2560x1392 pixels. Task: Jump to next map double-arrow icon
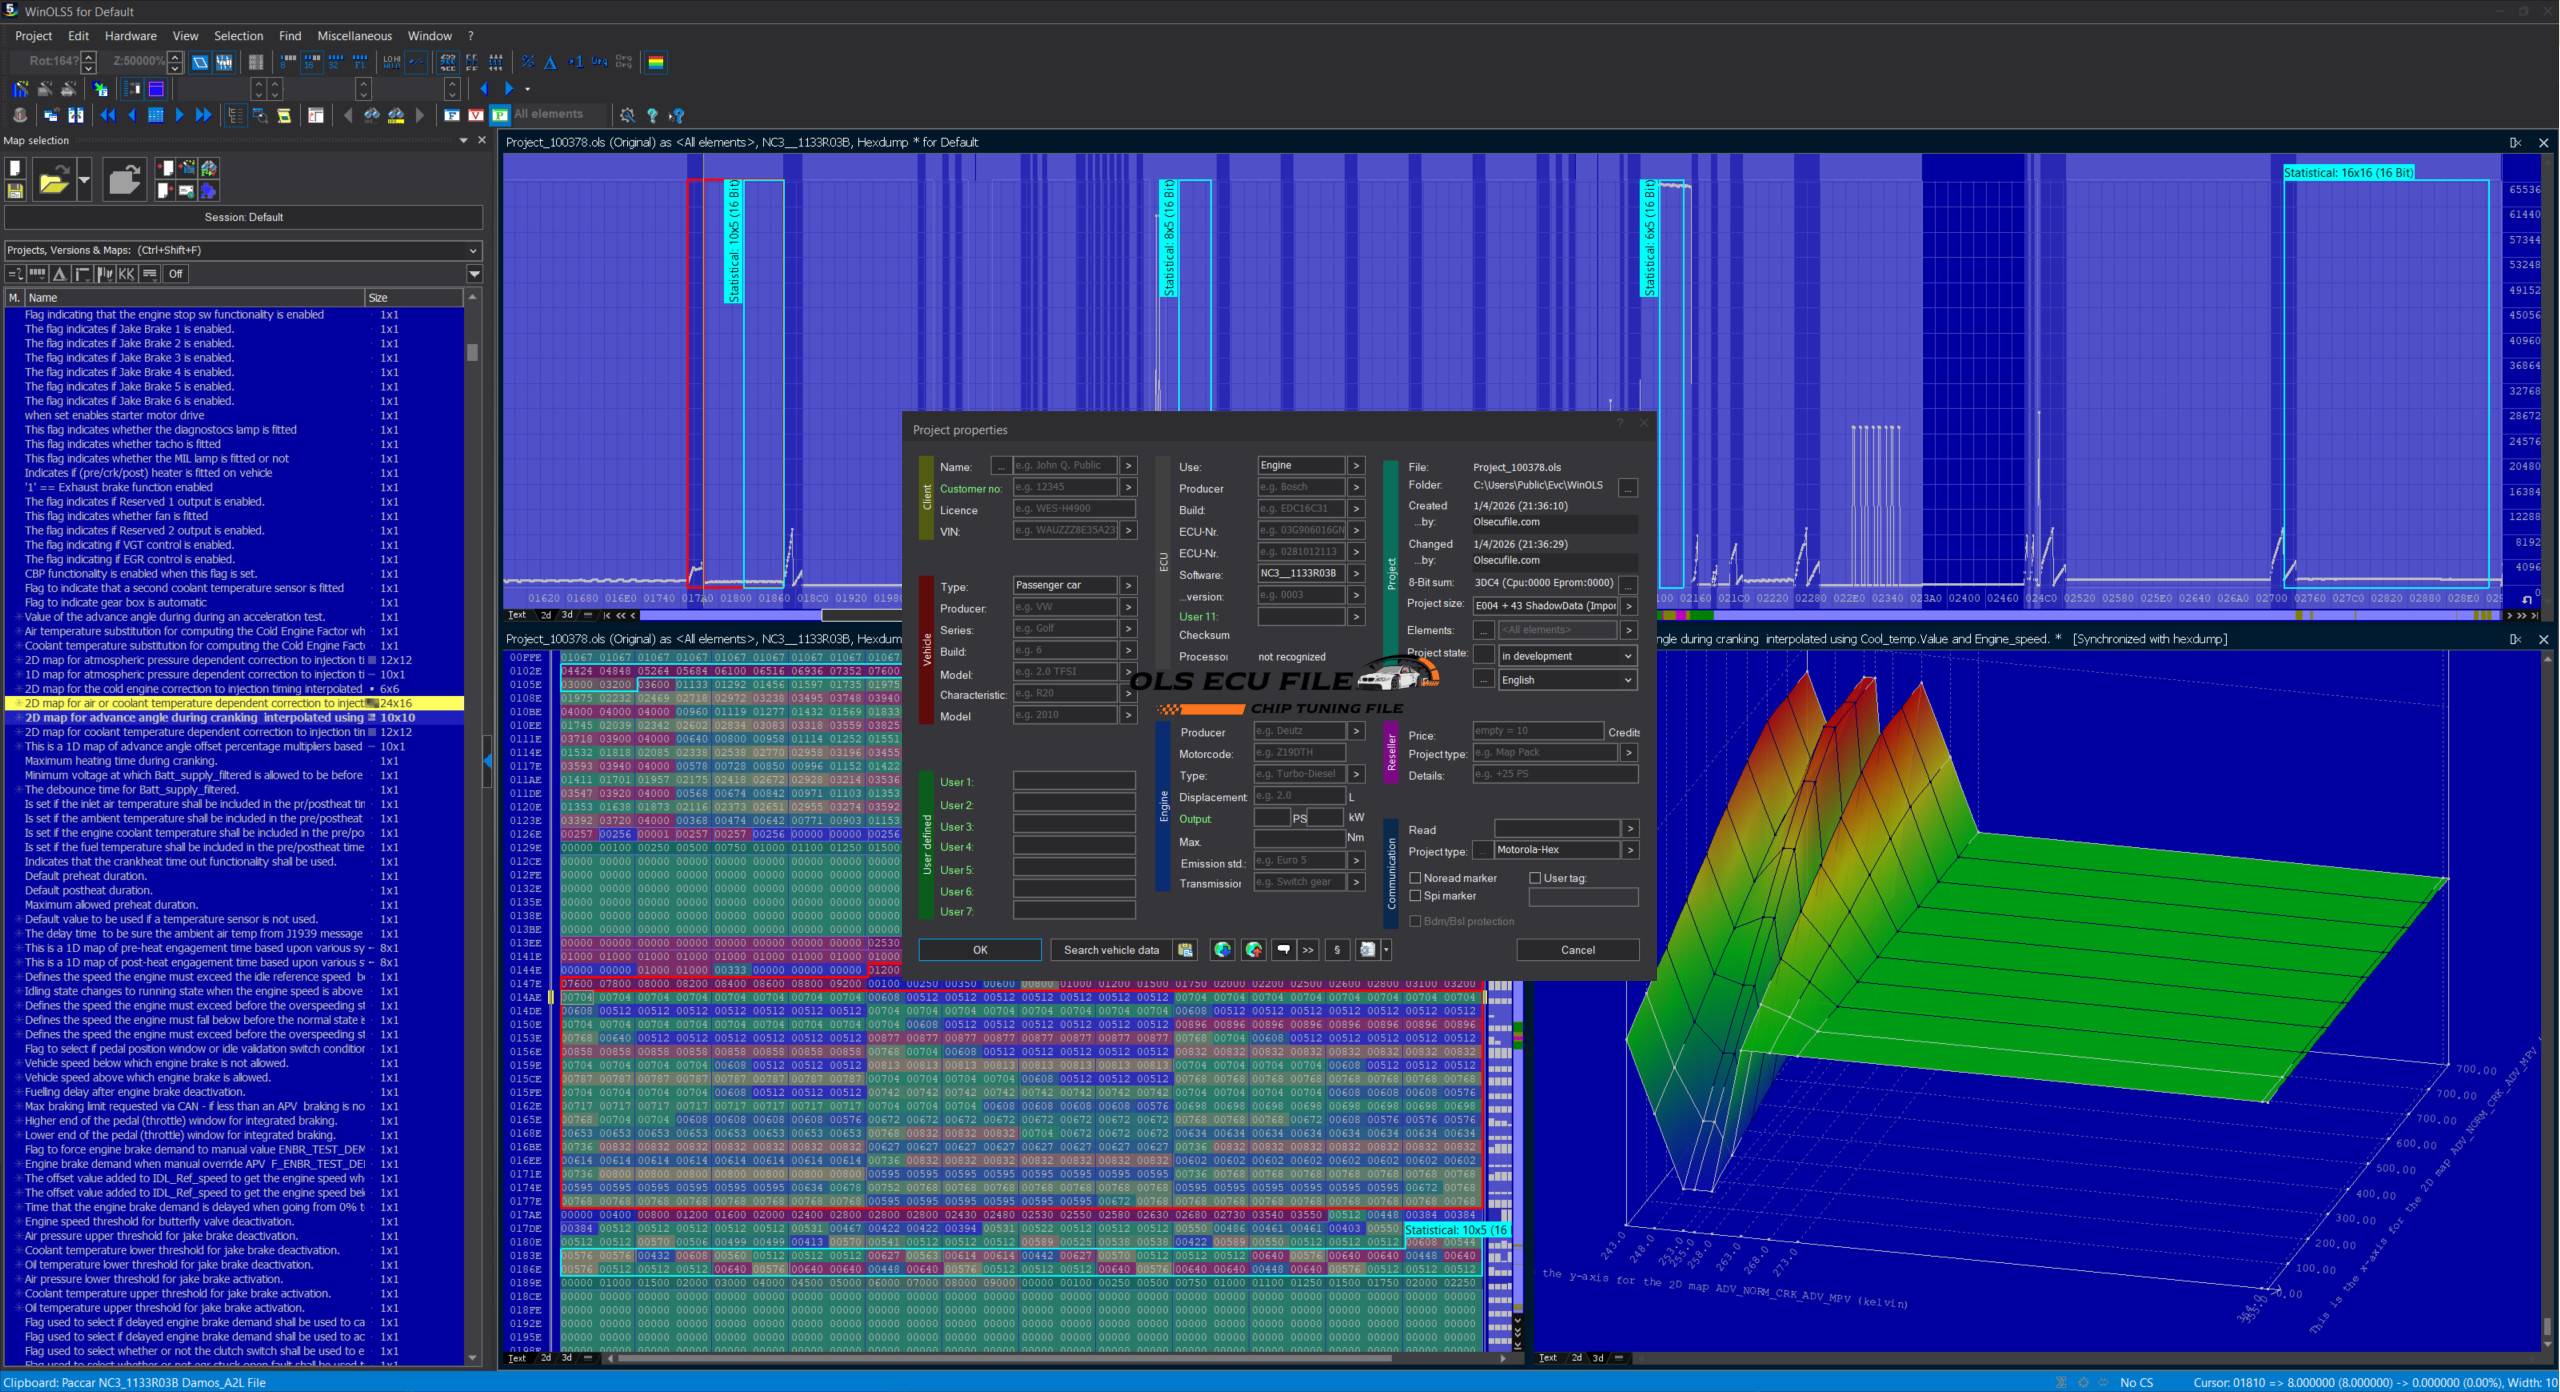[x=203, y=115]
